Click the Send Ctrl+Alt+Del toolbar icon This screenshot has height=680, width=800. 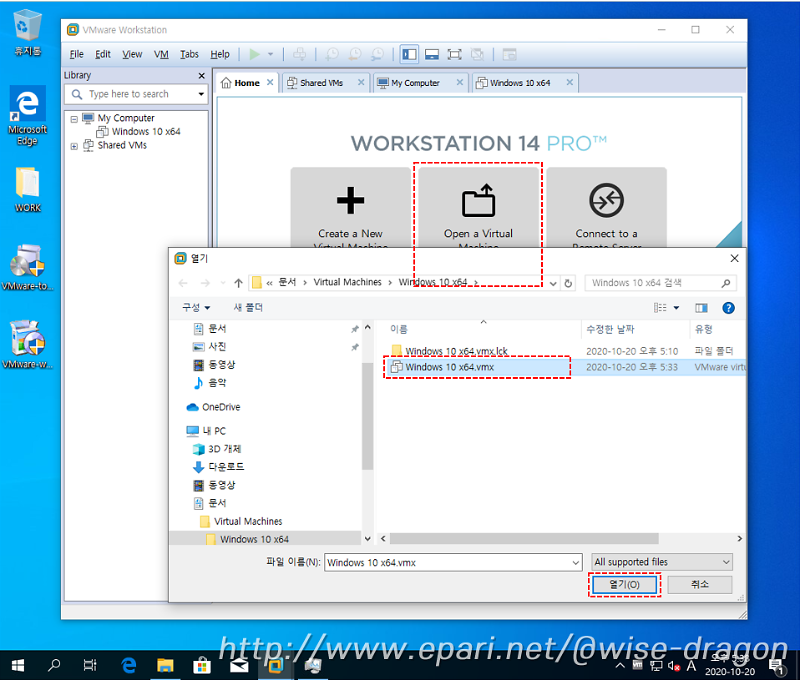pos(299,54)
